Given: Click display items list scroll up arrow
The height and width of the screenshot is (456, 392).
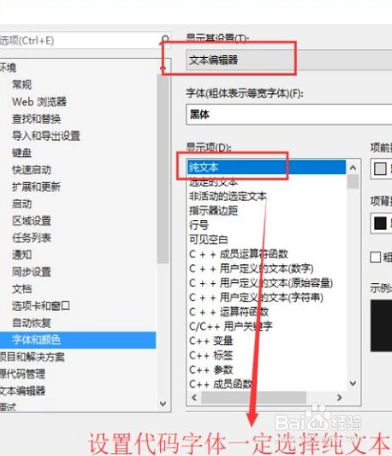Looking at the screenshot, I should coord(353,167).
